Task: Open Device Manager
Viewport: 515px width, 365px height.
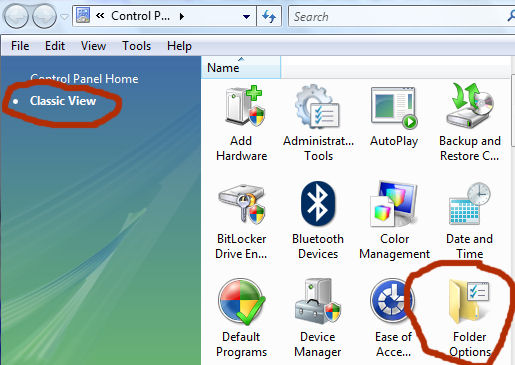Action: (318, 318)
